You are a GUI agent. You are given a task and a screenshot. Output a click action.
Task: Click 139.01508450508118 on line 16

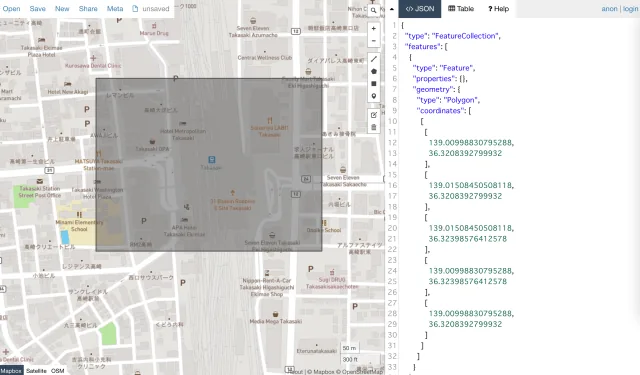(x=471, y=185)
